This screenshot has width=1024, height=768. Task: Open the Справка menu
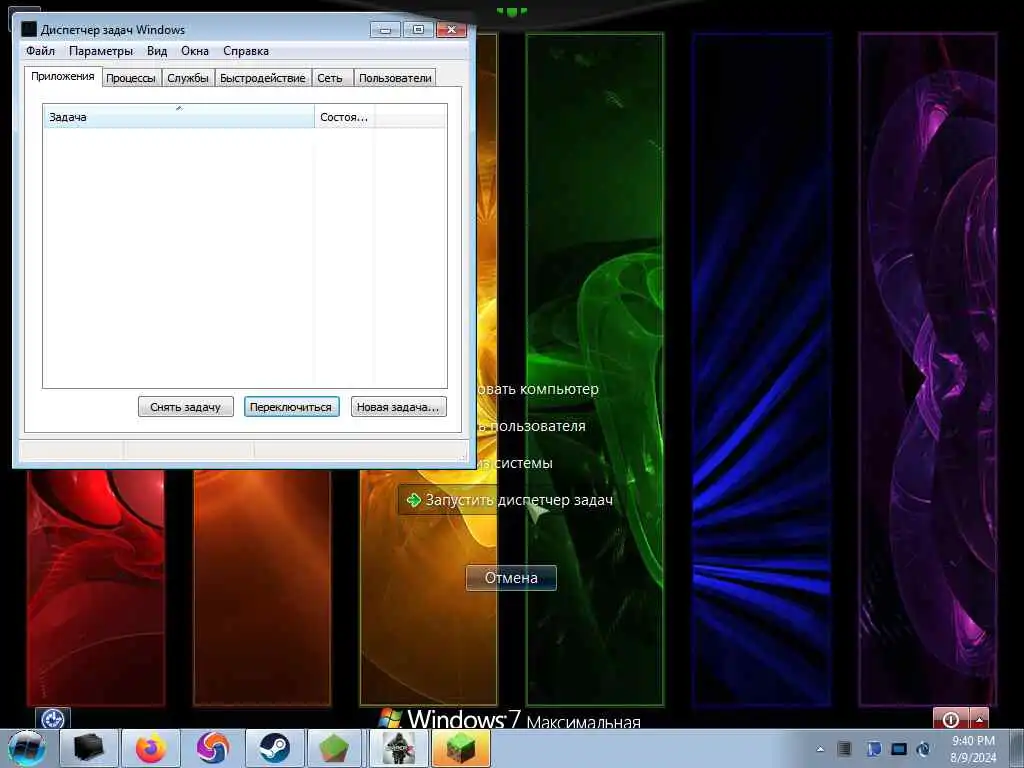point(246,51)
